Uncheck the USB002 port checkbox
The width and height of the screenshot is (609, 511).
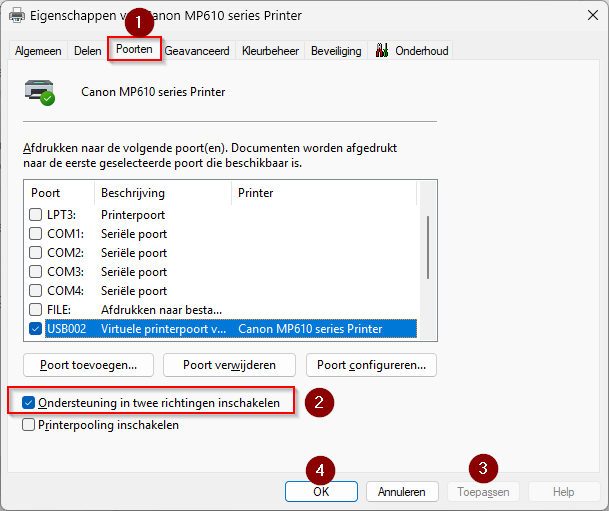(x=36, y=328)
